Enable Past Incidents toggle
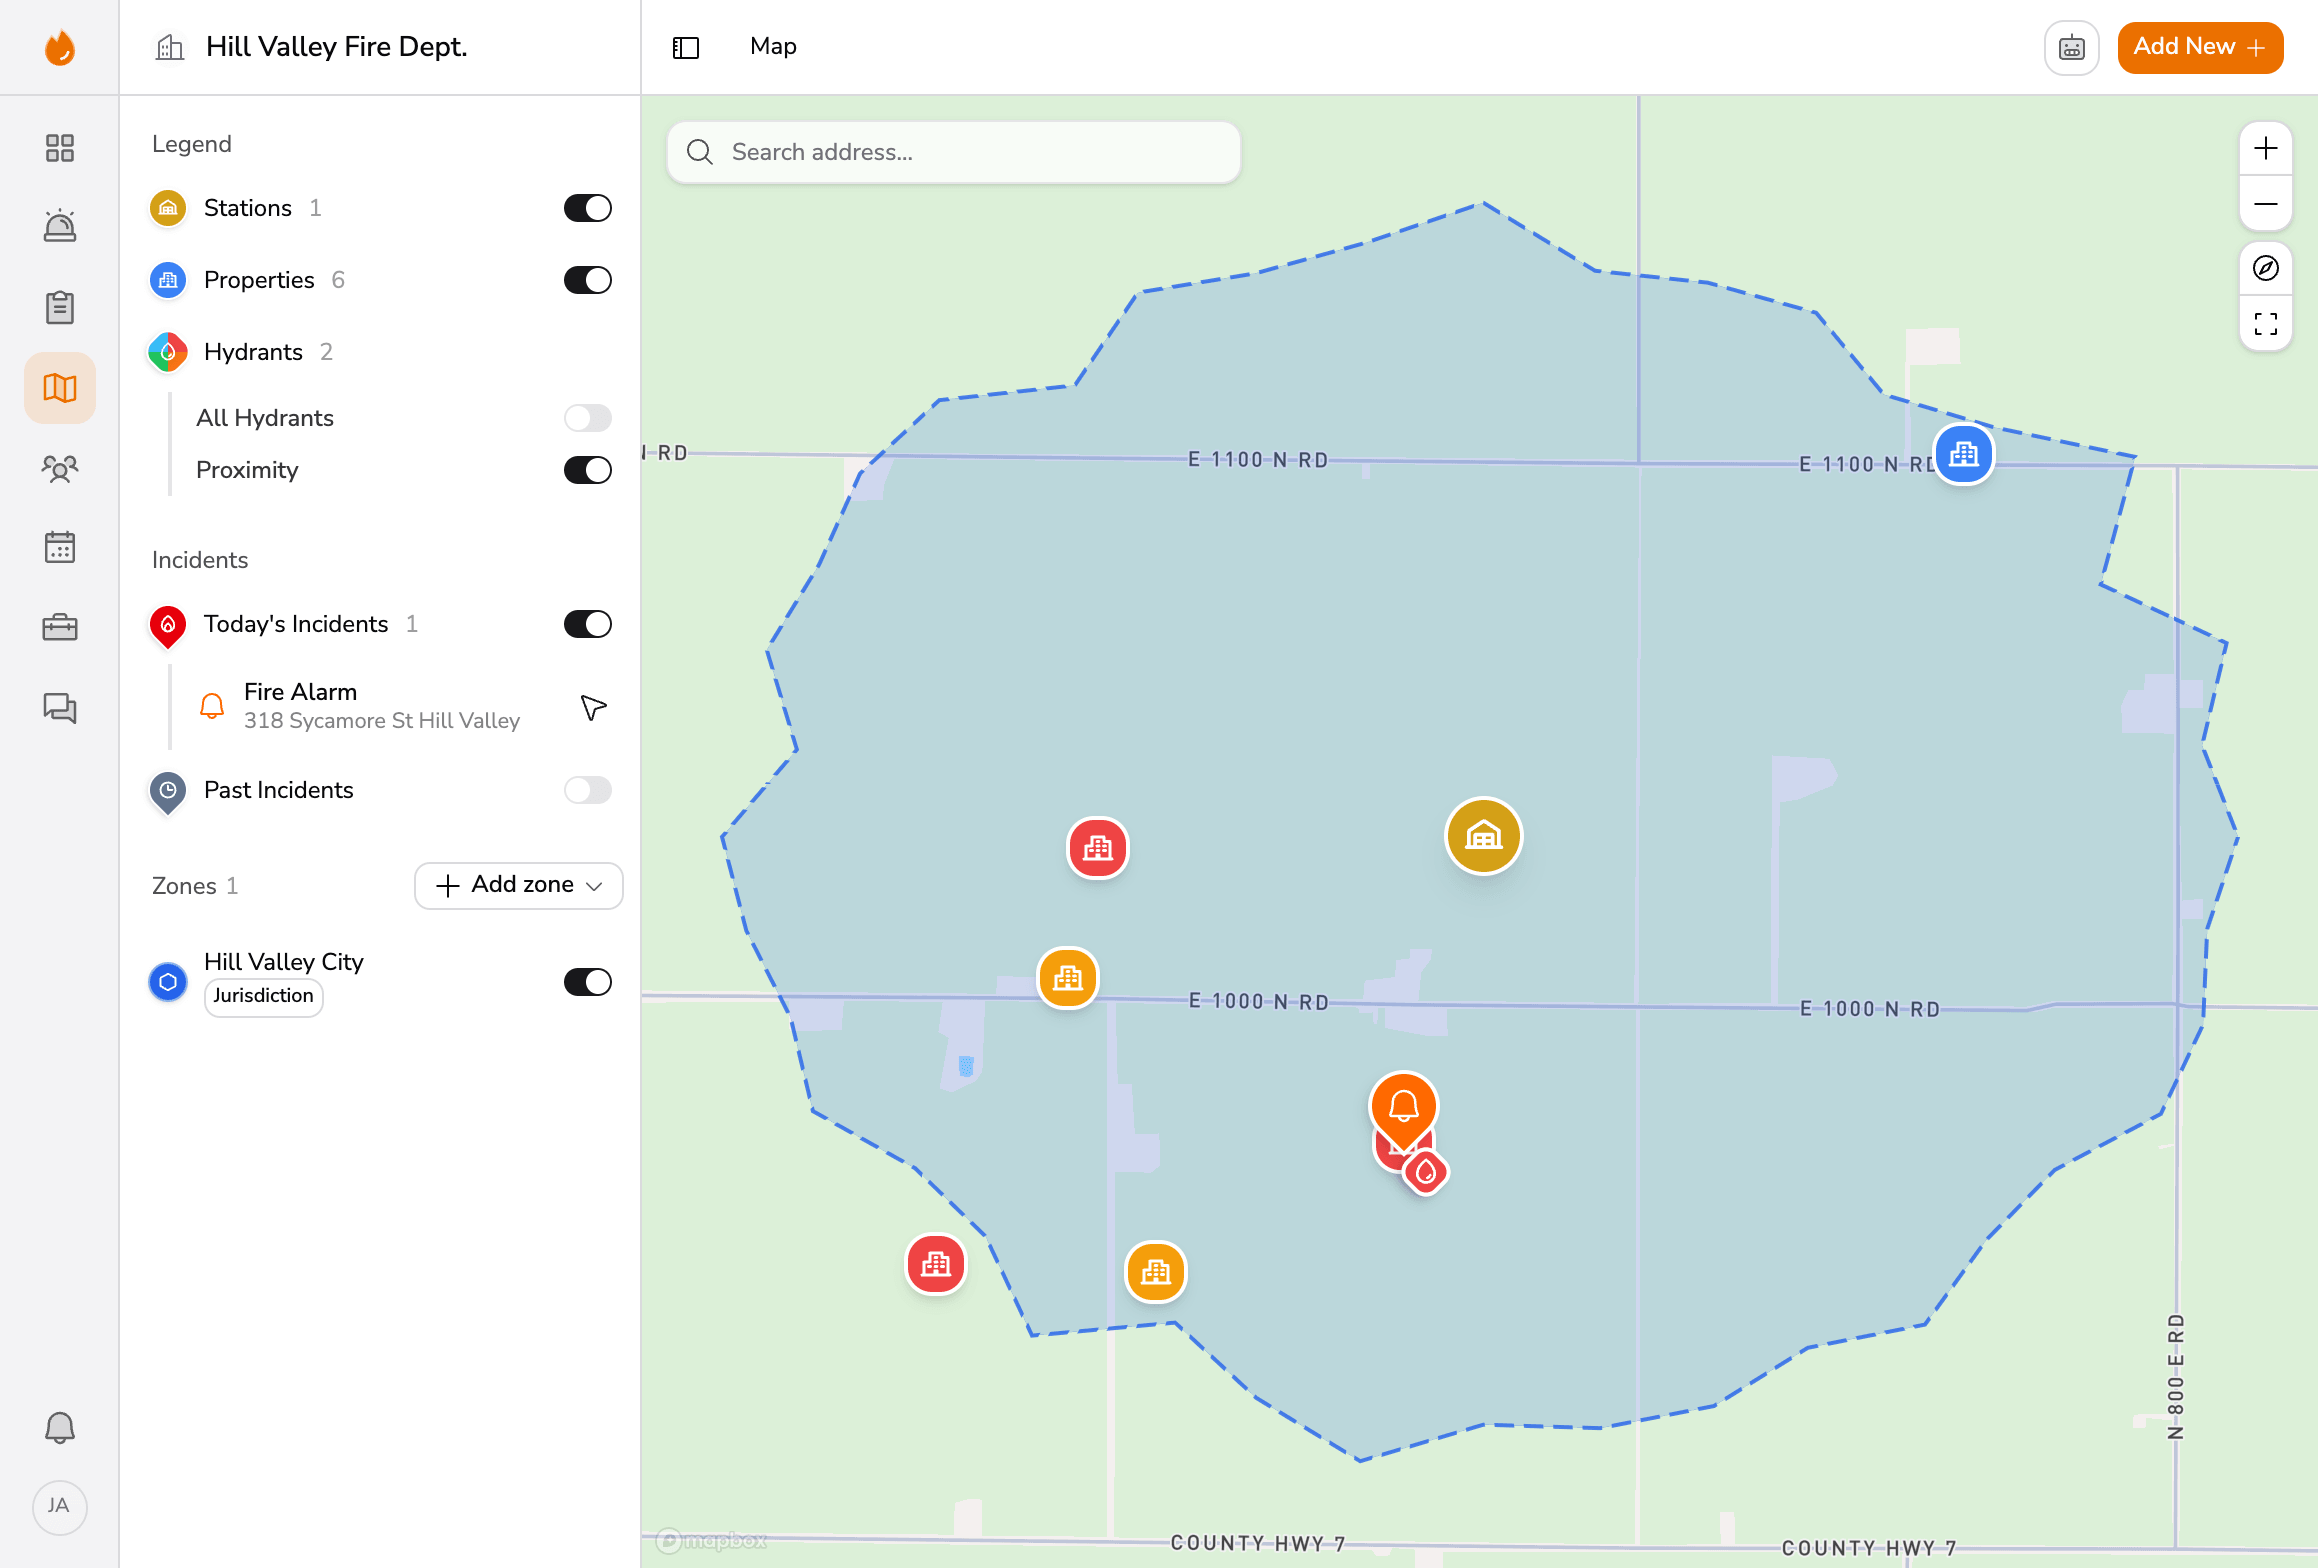Viewport: 2318px width, 1568px height. [x=588, y=790]
